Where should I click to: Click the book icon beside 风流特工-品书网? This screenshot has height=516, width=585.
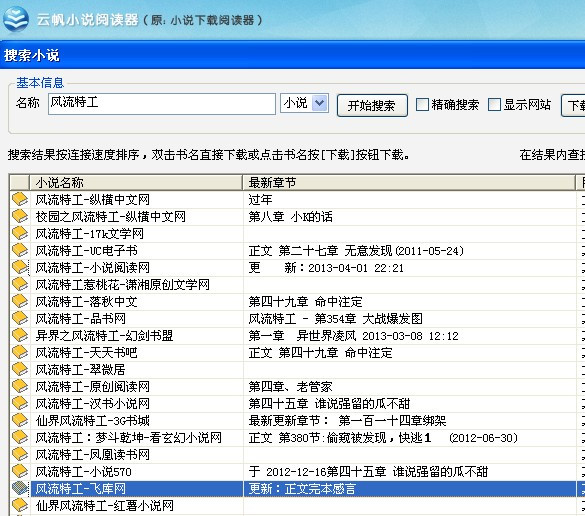point(20,318)
